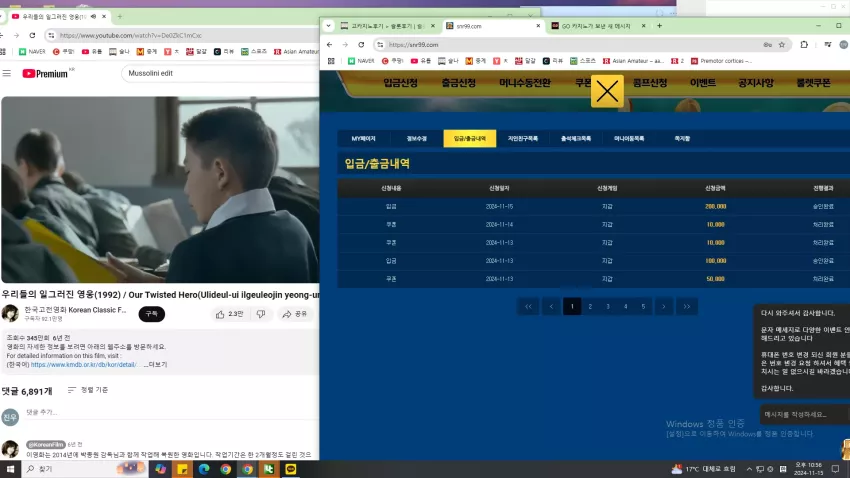Open the Asian Amateur bookmark in the snr99 window

click(634, 61)
